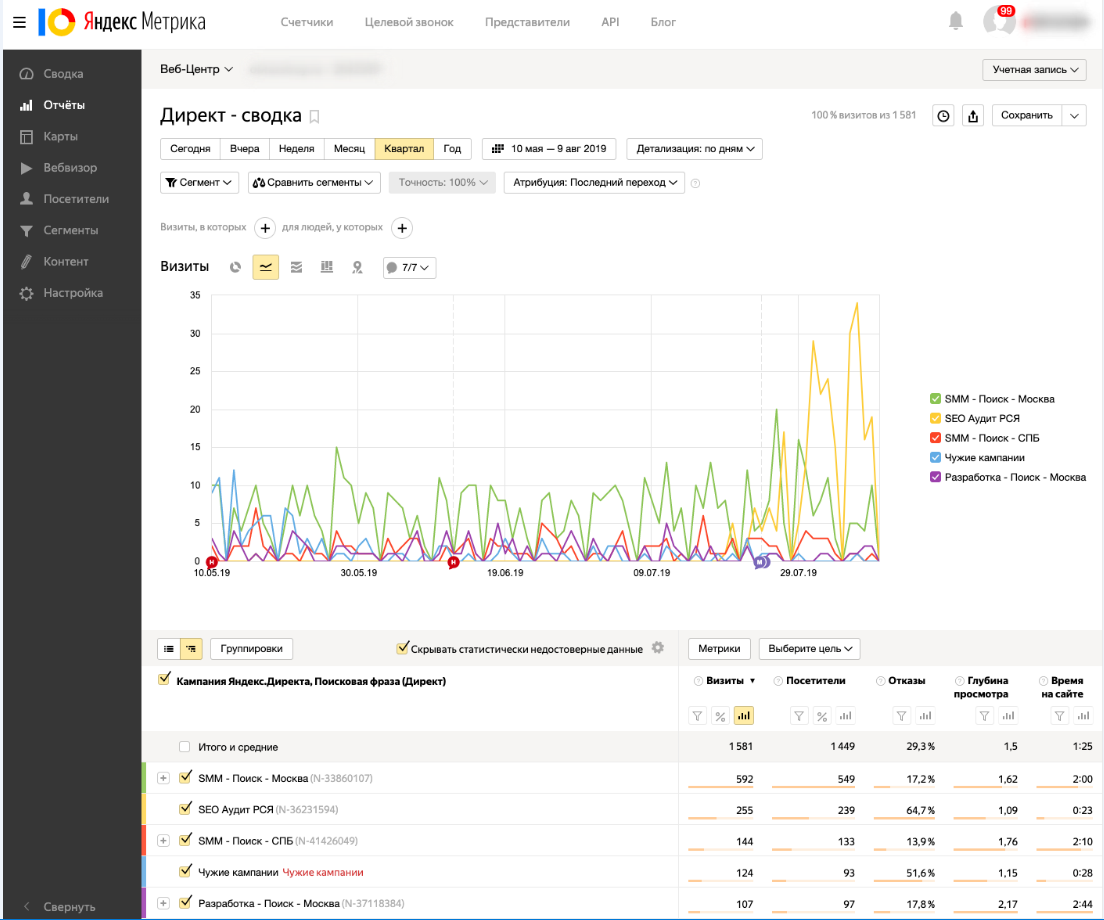This screenshot has height=920, width=1104.
Task: Uncheck Скрывать статистически недостоверные данные
Action: click(403, 649)
